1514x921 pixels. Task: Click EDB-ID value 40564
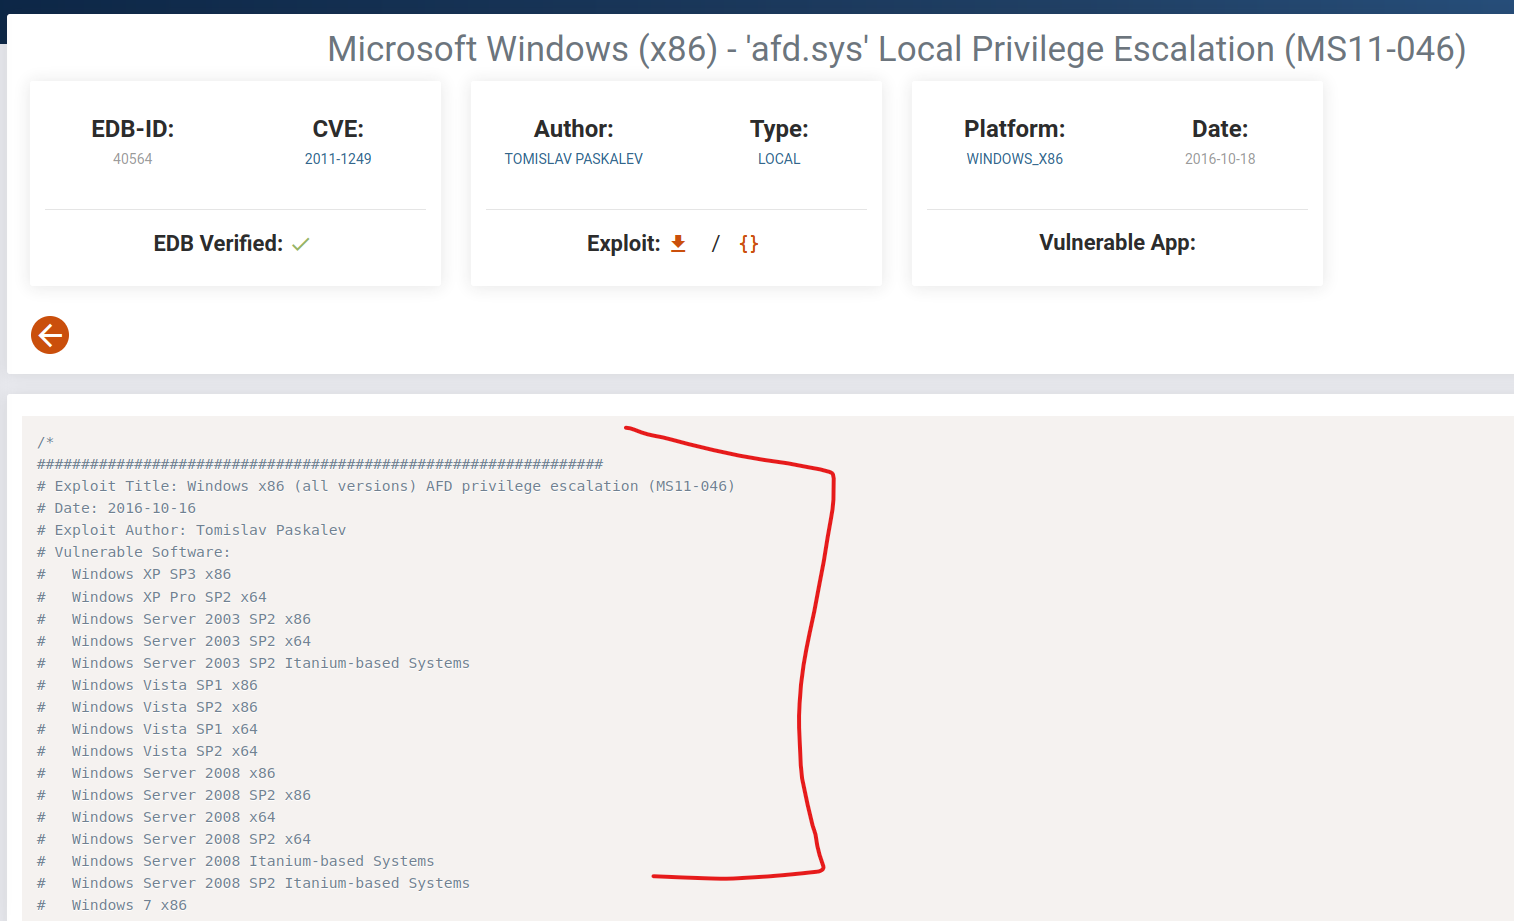tap(133, 159)
